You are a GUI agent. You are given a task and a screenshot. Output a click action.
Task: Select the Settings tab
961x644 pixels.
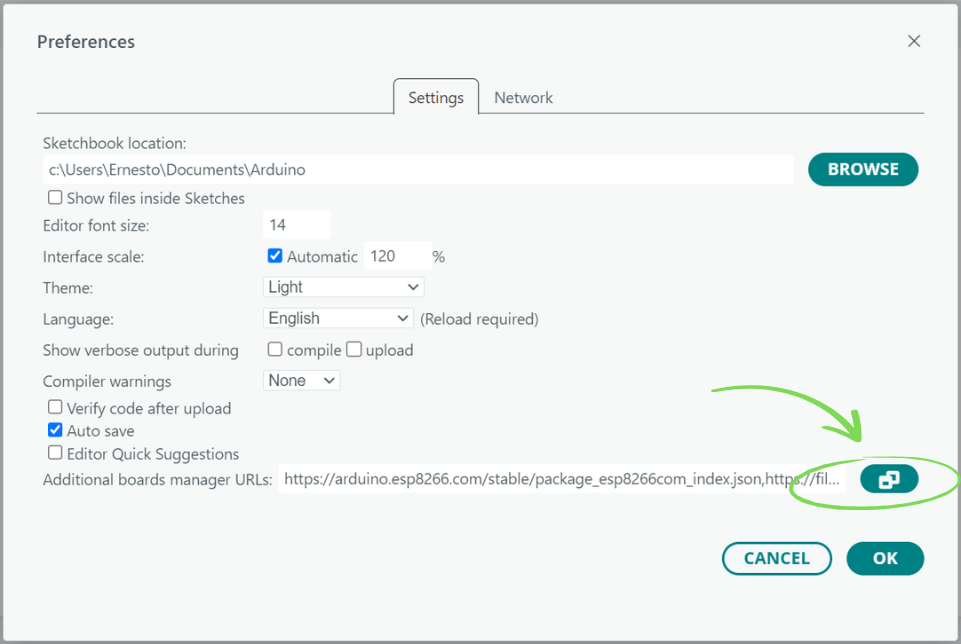click(x=436, y=98)
